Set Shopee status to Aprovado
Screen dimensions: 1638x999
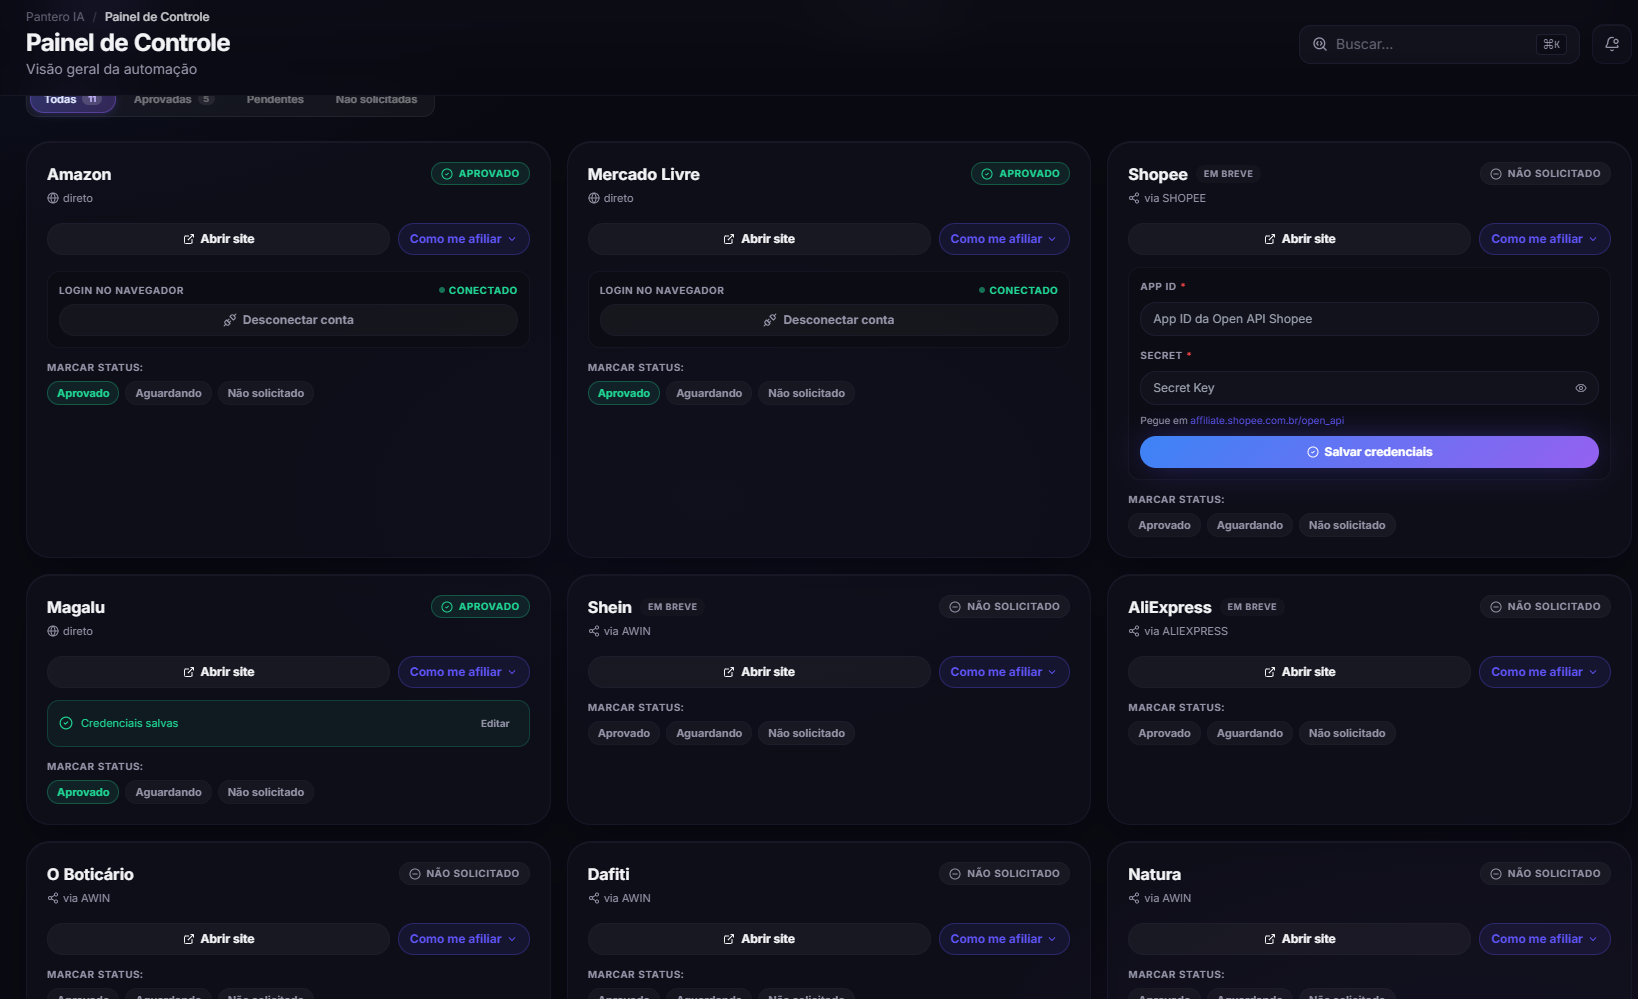pos(1164,525)
